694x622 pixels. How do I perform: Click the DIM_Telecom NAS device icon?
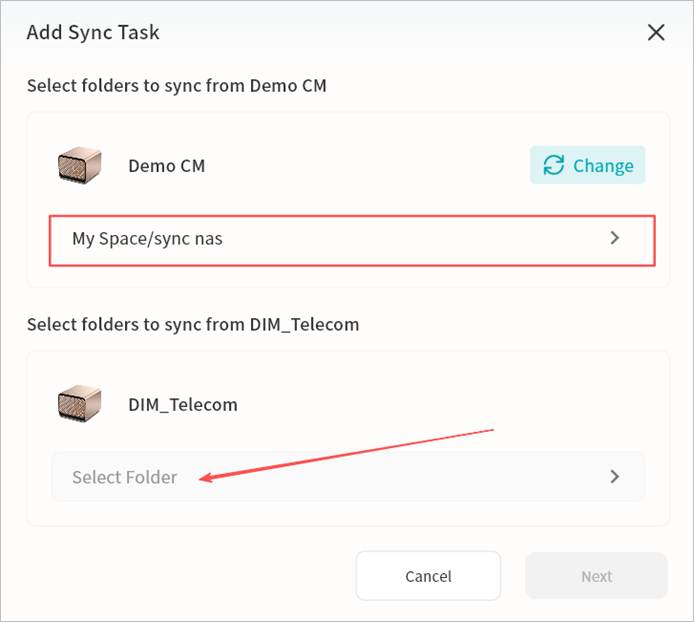80,405
